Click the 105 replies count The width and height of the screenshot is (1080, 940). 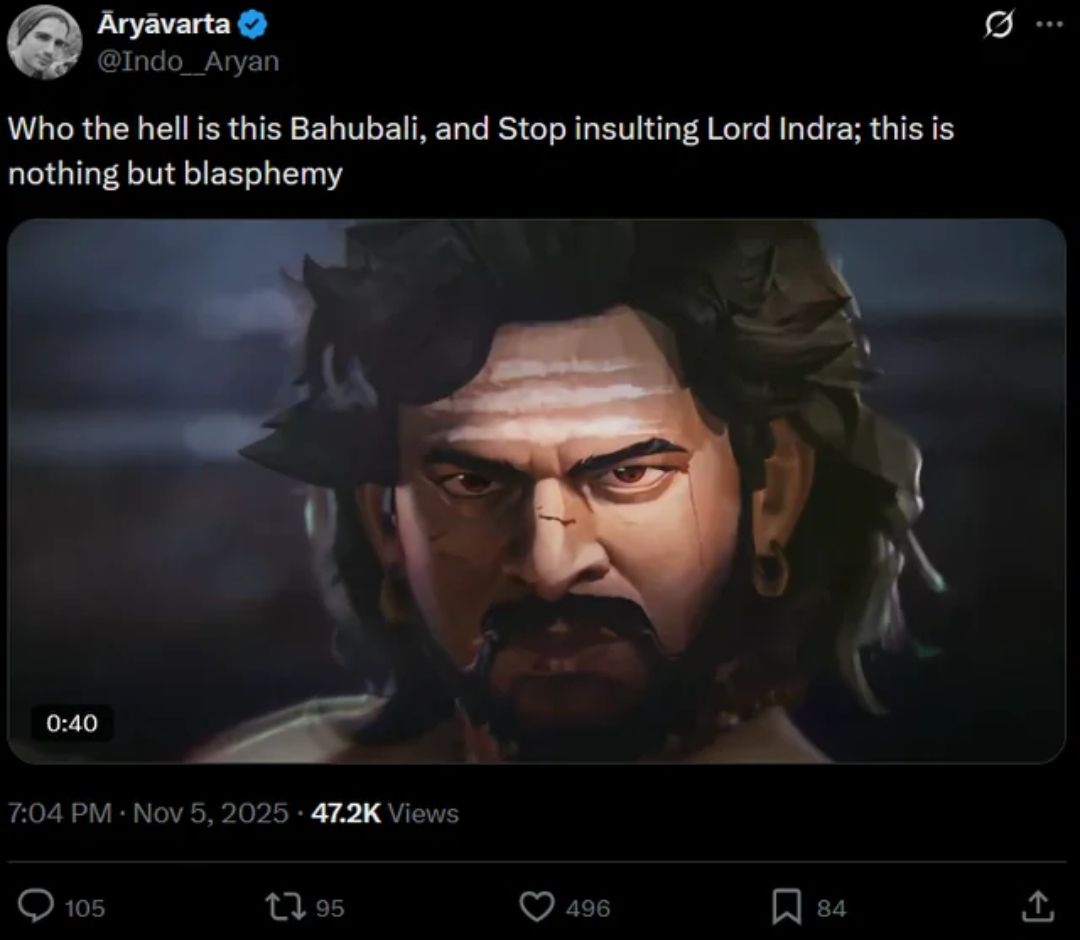85,907
